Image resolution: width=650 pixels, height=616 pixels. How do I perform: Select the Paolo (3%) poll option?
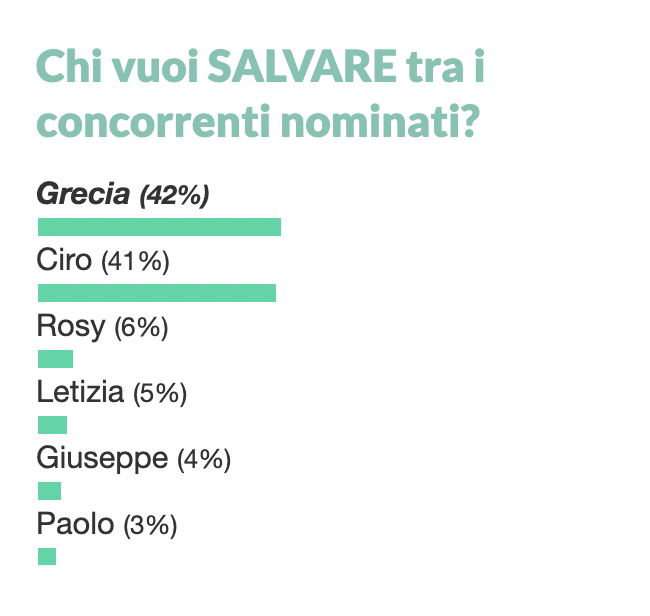tap(107, 524)
